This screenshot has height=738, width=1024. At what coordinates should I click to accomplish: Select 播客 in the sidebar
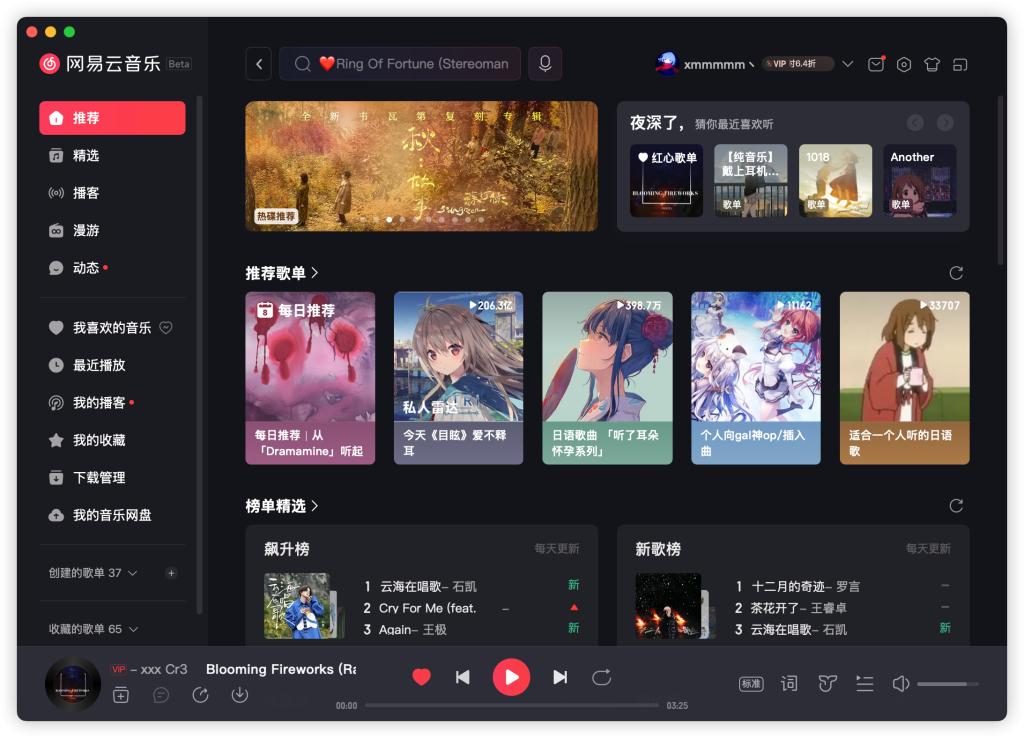(86, 193)
